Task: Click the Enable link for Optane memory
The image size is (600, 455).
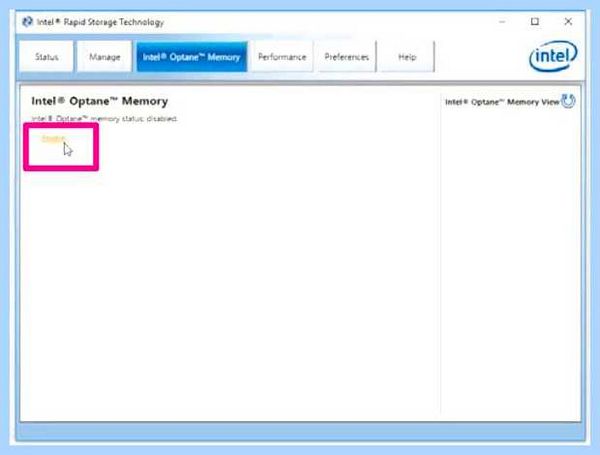Action: click(x=53, y=138)
